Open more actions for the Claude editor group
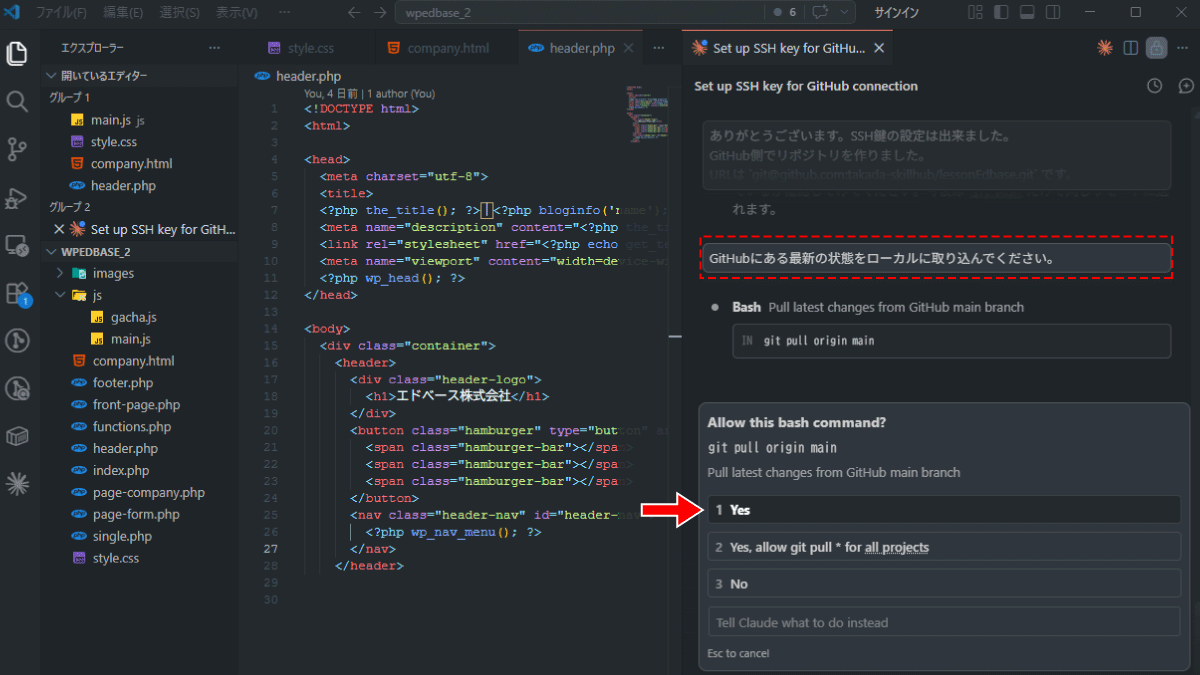 click(1182, 48)
